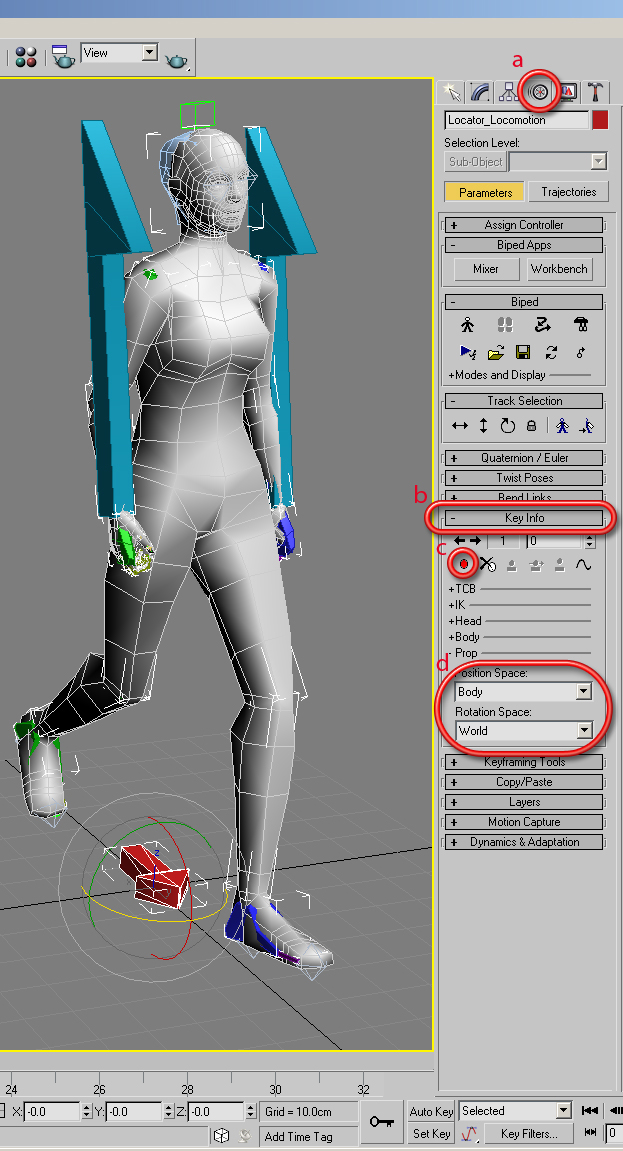Click the Trajectories curve icon in Key Info

pos(583,564)
